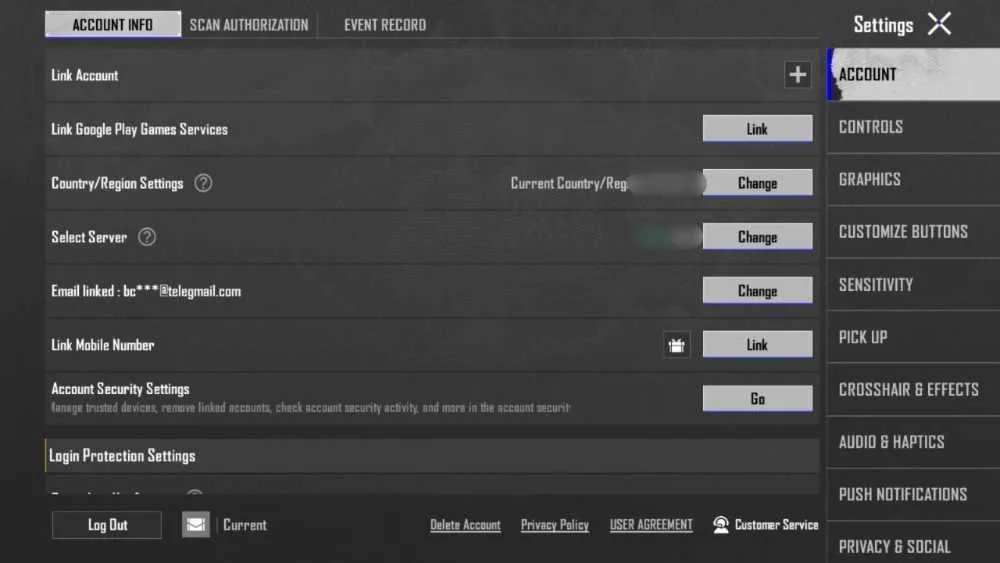The image size is (1000, 563).
Task: Select the Account settings category
Action: (913, 75)
